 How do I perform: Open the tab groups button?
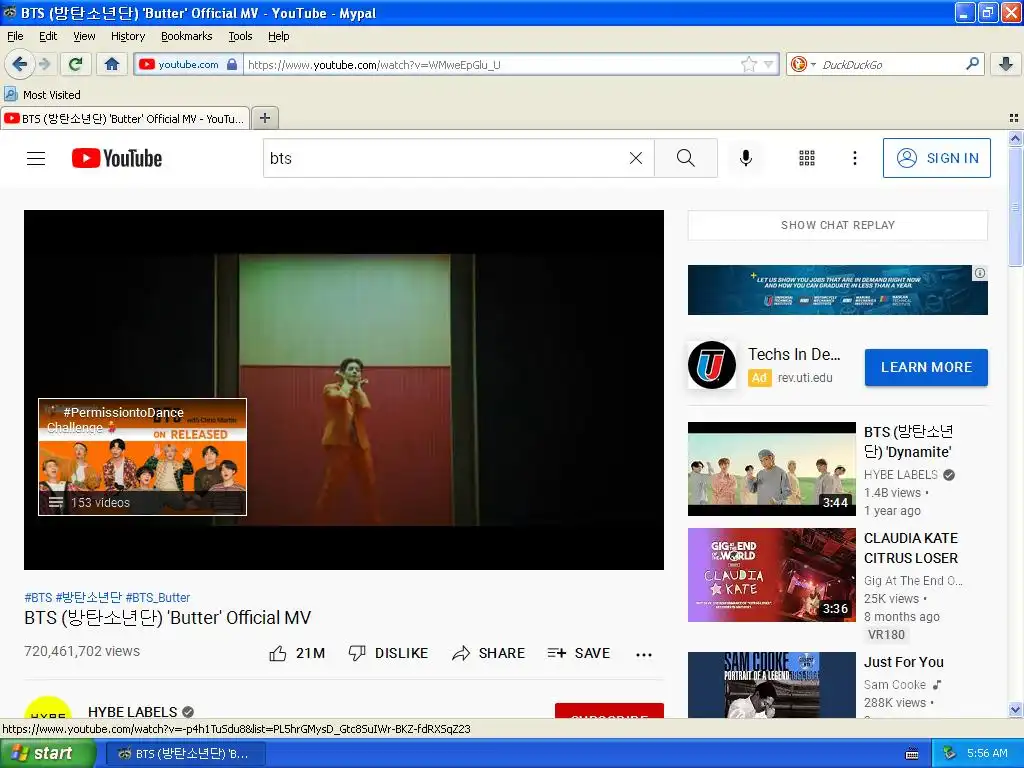coord(1014,118)
